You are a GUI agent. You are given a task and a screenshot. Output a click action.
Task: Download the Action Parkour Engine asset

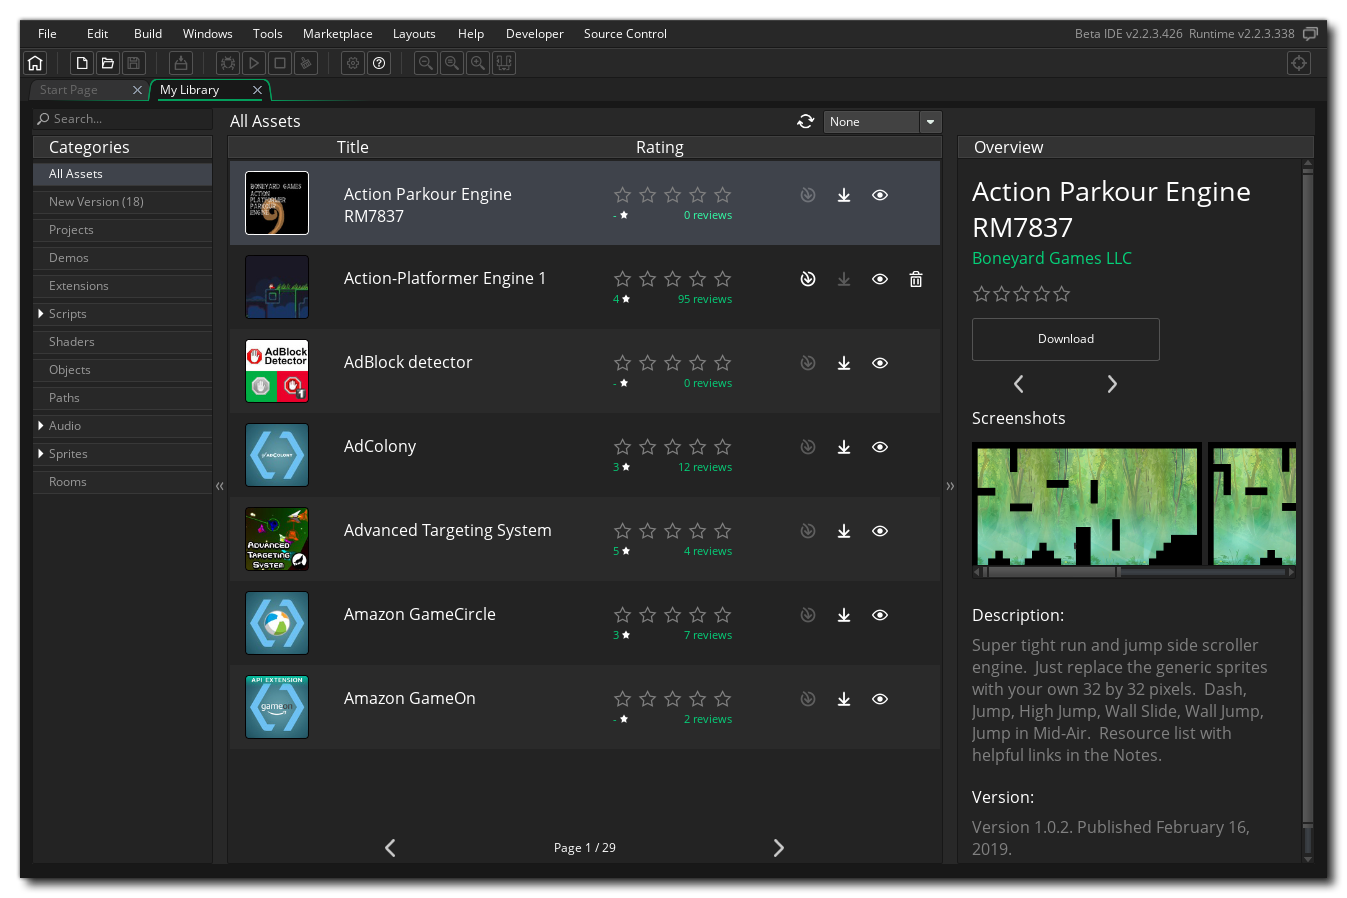[844, 195]
